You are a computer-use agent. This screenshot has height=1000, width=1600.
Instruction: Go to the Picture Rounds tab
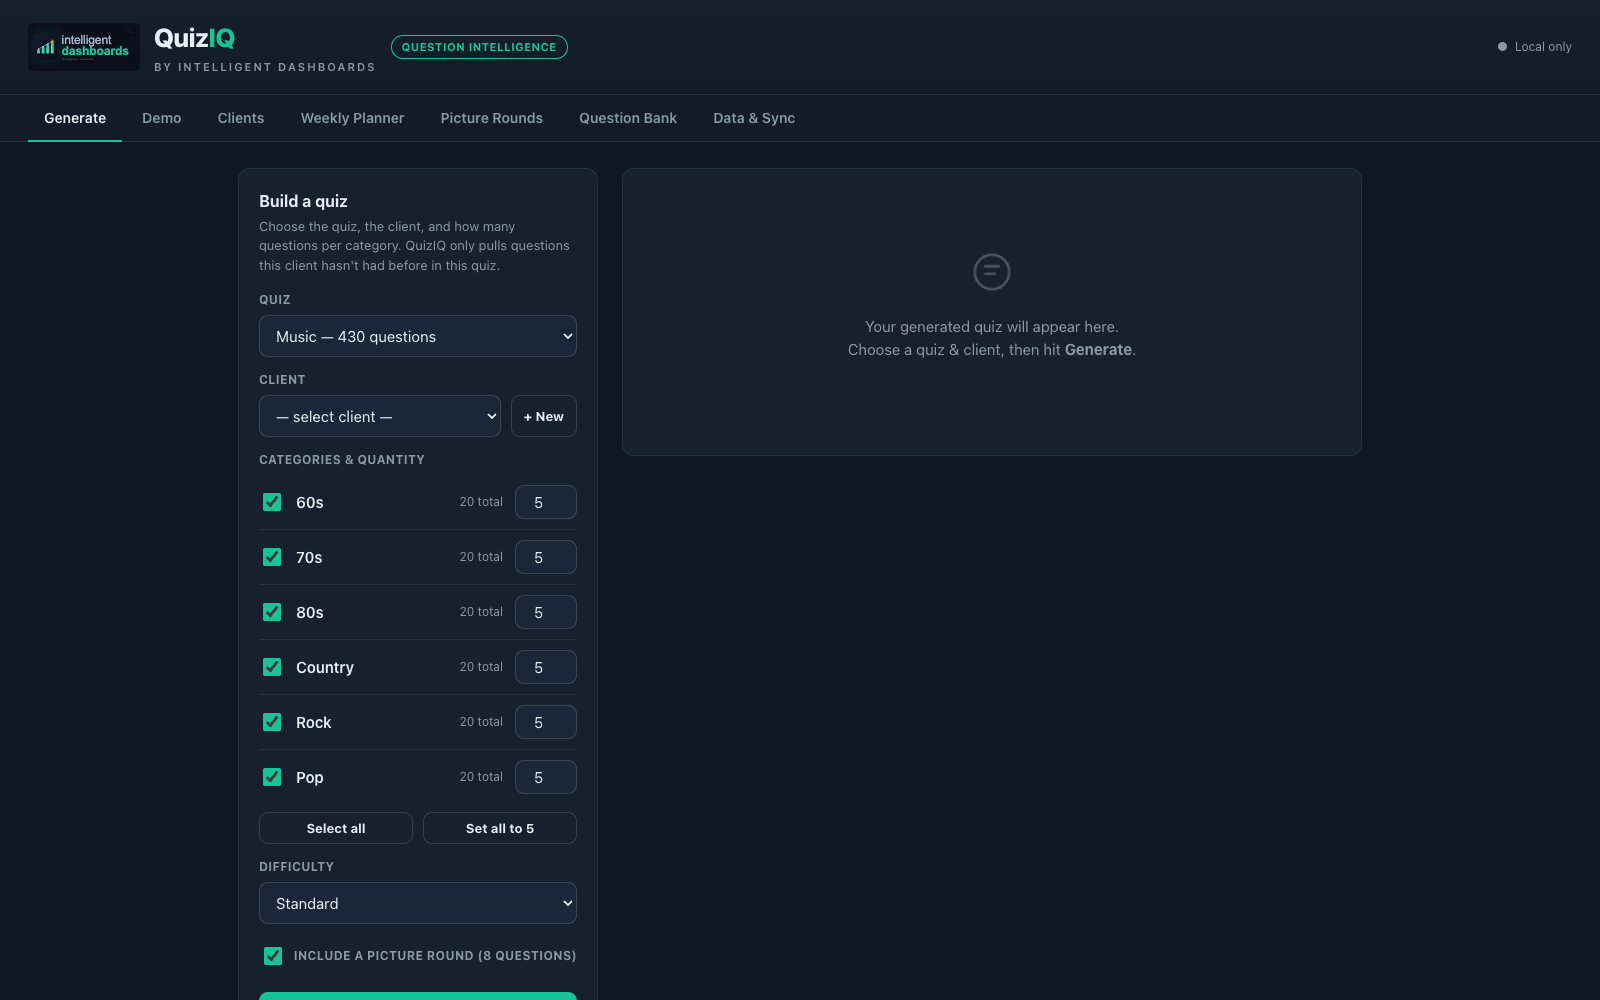pos(492,118)
